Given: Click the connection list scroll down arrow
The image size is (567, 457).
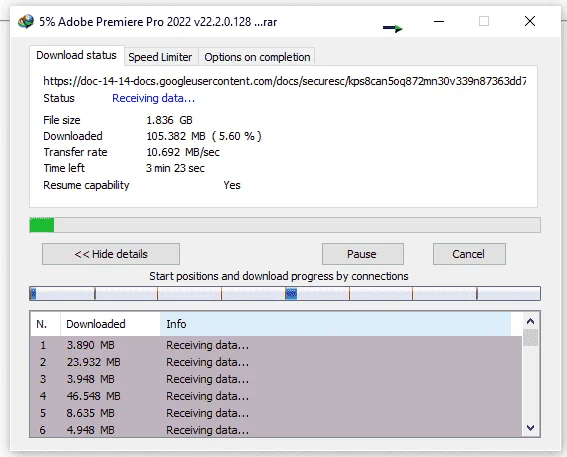Looking at the screenshot, I should 530,428.
